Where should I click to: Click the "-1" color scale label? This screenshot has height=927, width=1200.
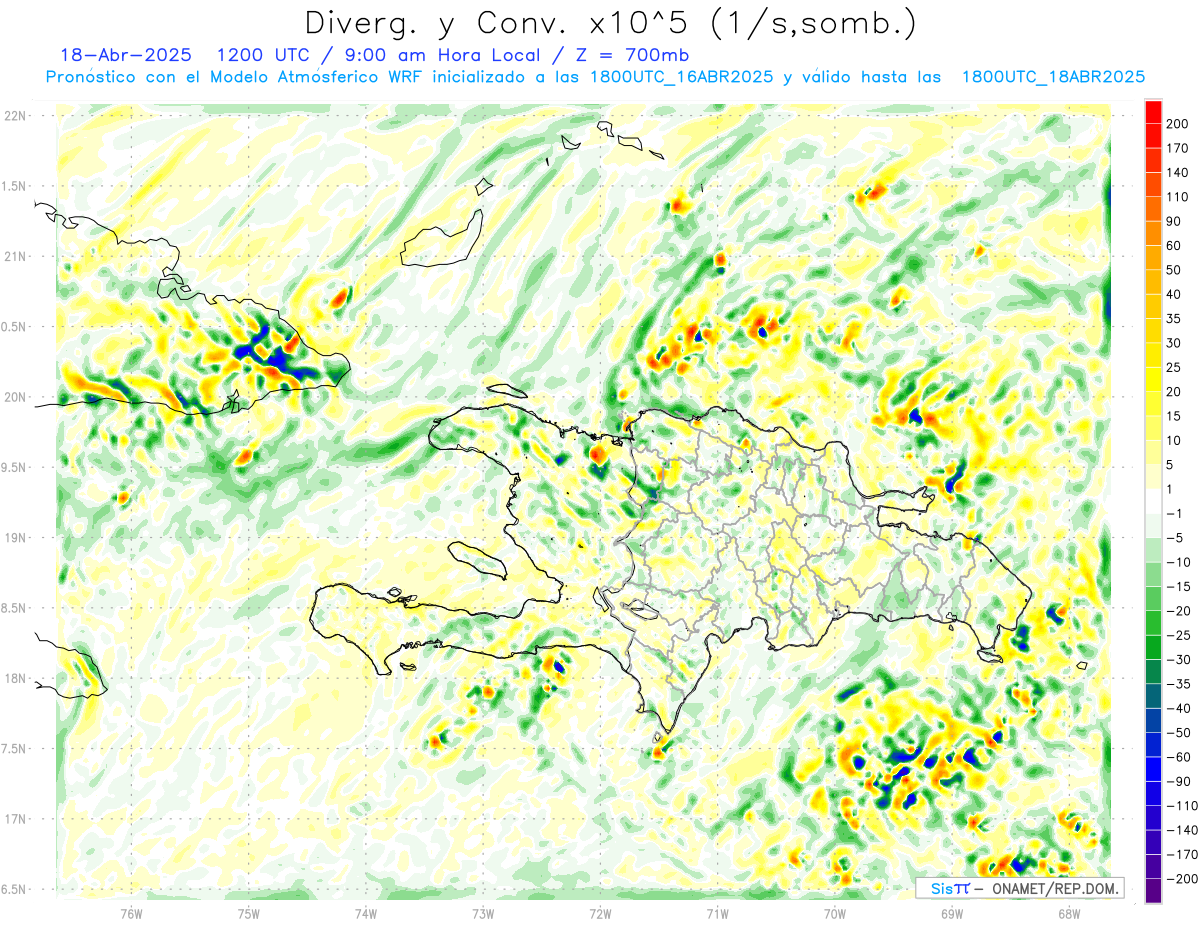click(x=1175, y=514)
